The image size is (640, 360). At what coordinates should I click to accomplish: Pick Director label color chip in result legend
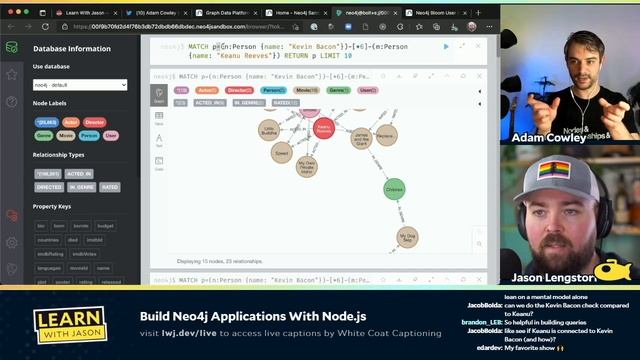point(239,90)
